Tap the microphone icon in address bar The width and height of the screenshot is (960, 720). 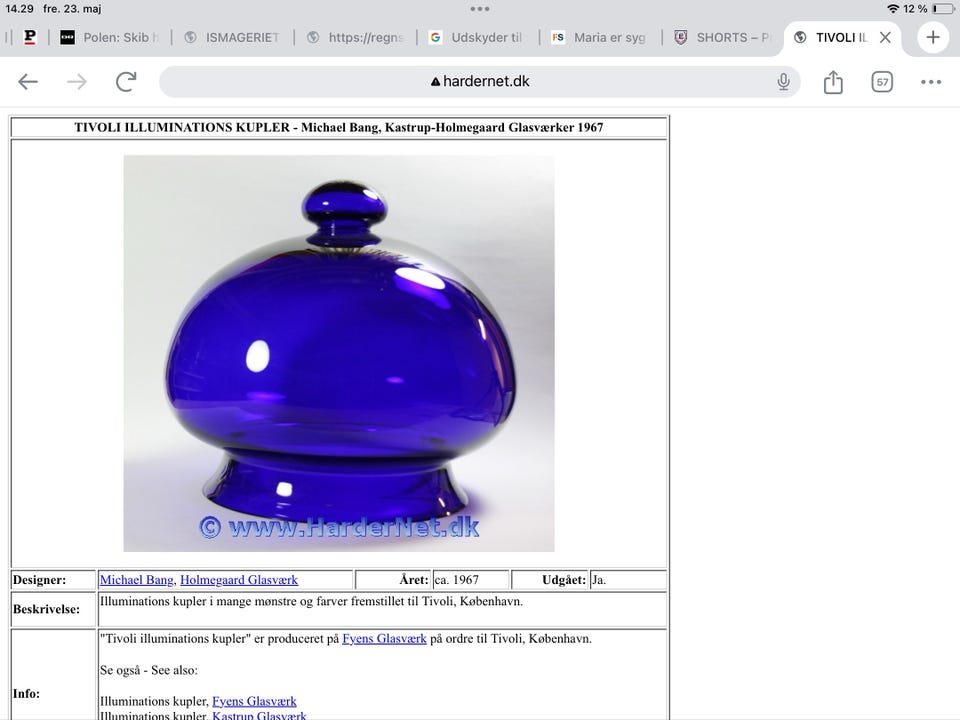pyautogui.click(x=783, y=81)
